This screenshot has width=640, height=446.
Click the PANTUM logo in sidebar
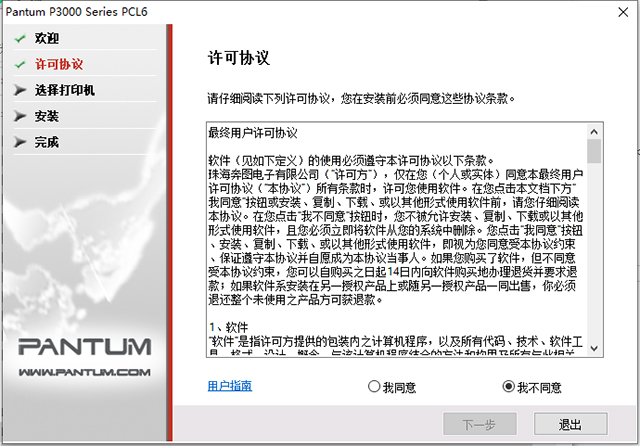click(x=85, y=347)
